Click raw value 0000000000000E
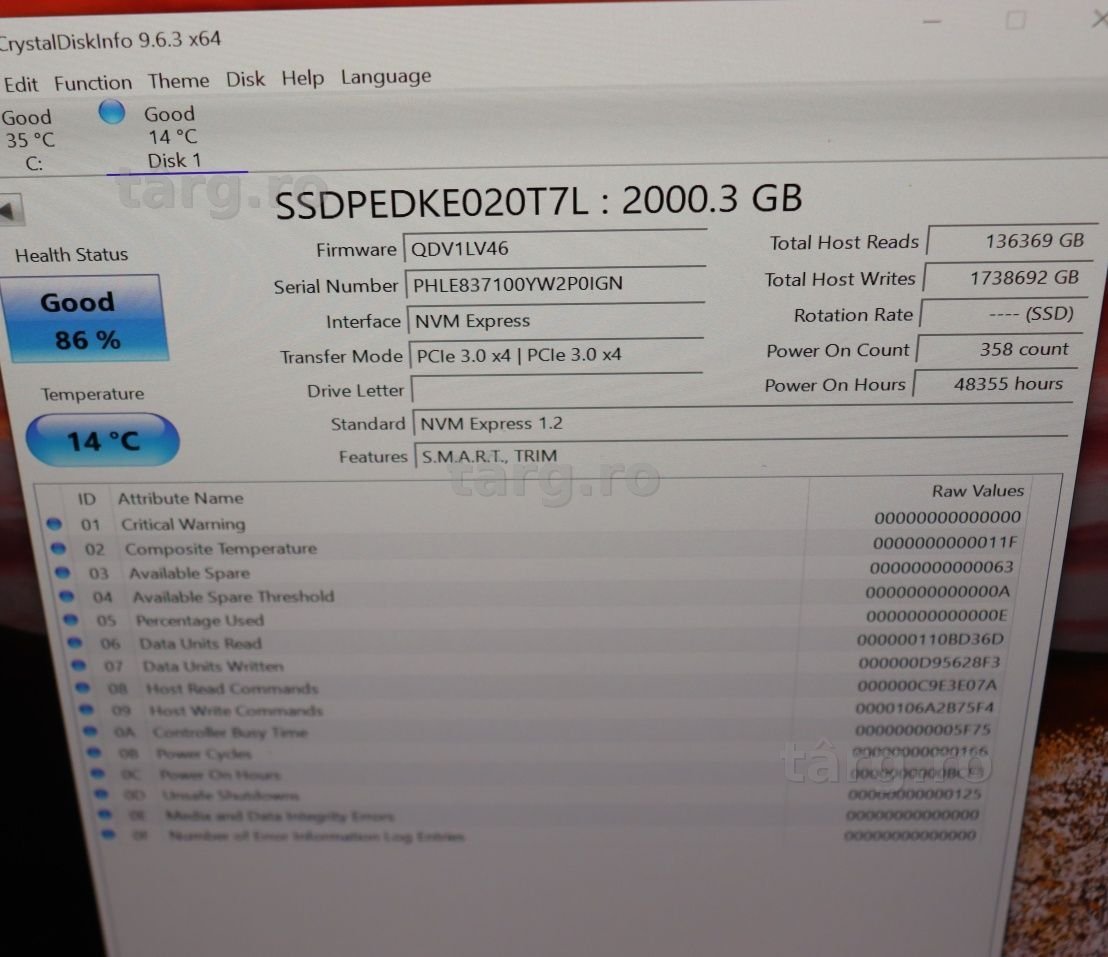The image size is (1108, 957). (936, 616)
